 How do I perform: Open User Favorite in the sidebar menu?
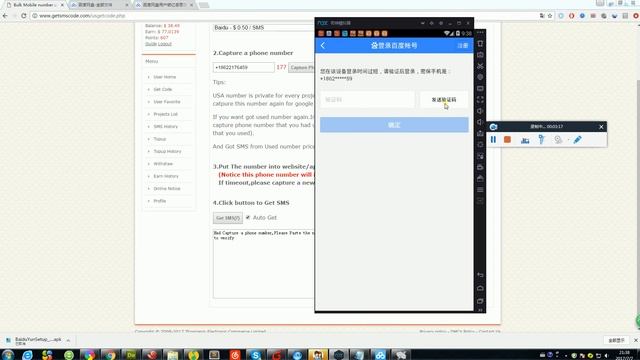pos(167,102)
